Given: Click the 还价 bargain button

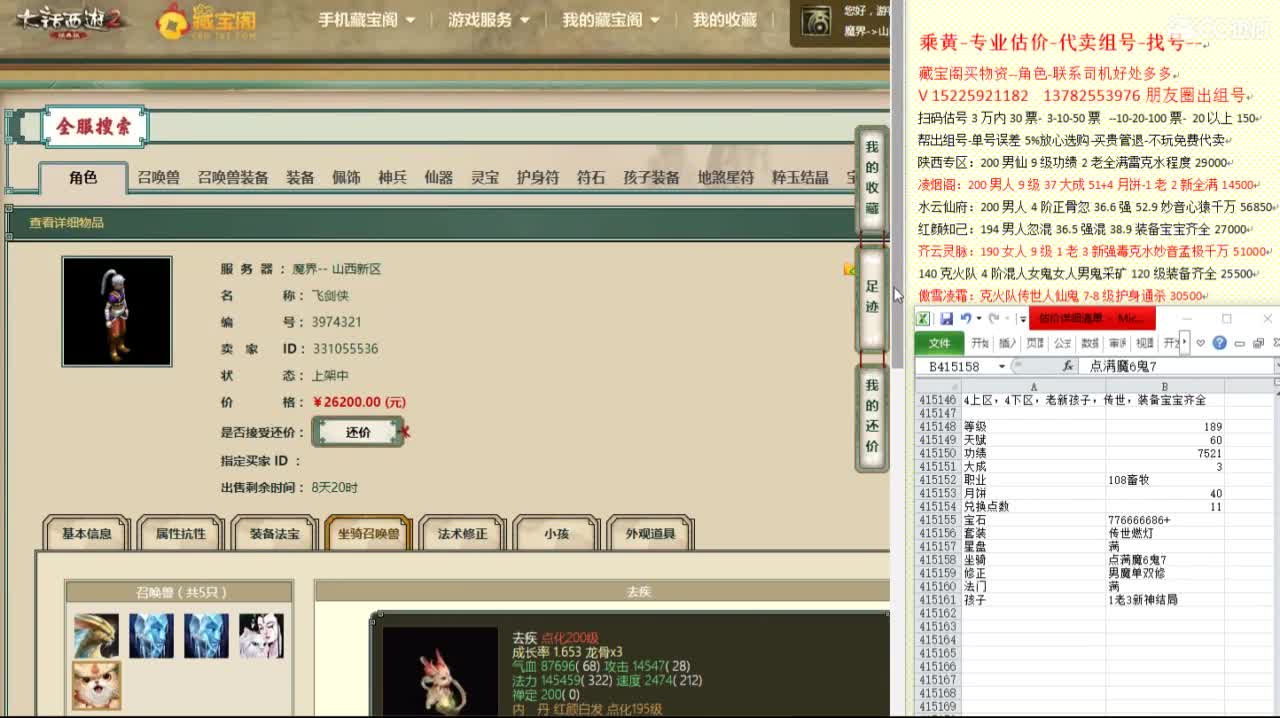Looking at the screenshot, I should tap(358, 432).
